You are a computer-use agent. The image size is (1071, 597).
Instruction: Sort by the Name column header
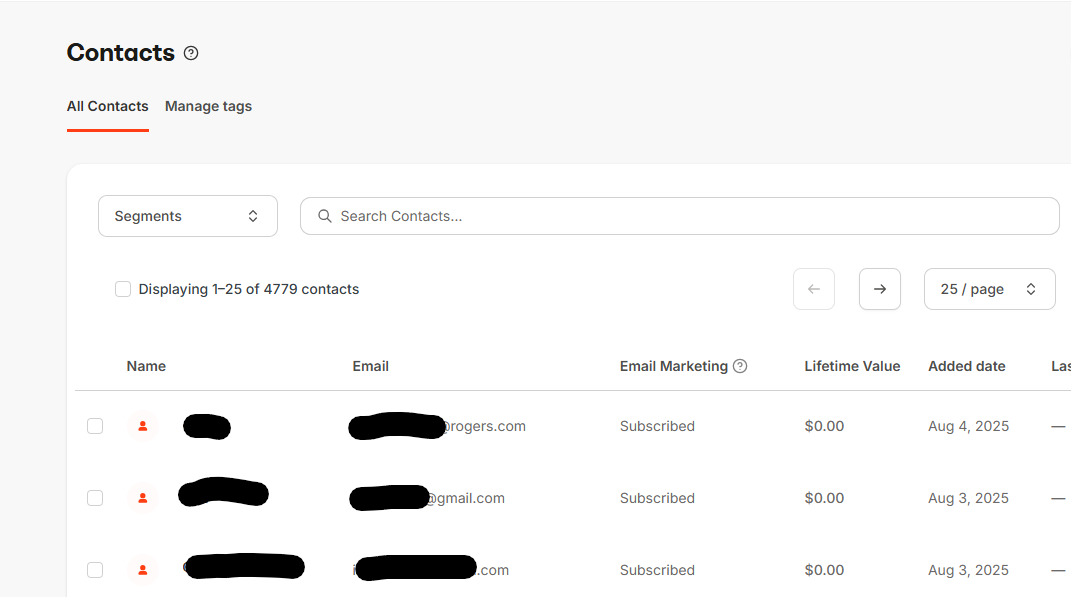tap(146, 366)
